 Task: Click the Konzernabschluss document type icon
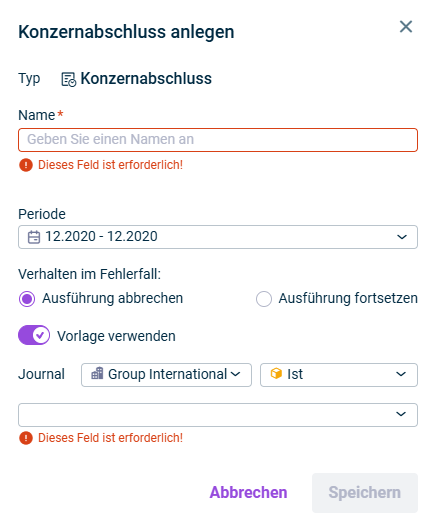[69, 79]
